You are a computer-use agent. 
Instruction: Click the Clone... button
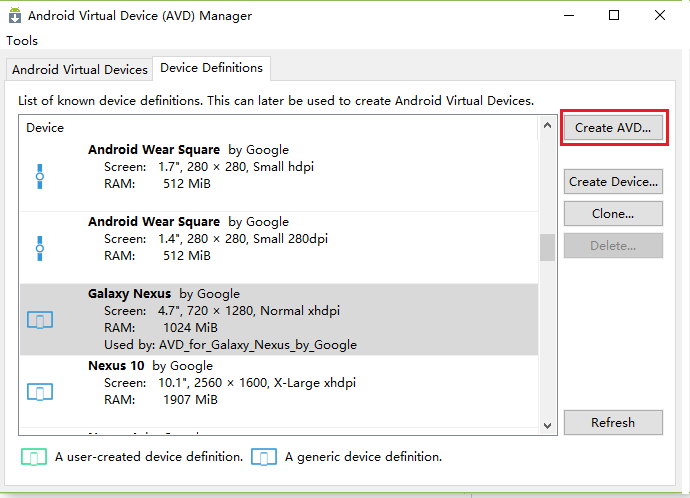[613, 214]
